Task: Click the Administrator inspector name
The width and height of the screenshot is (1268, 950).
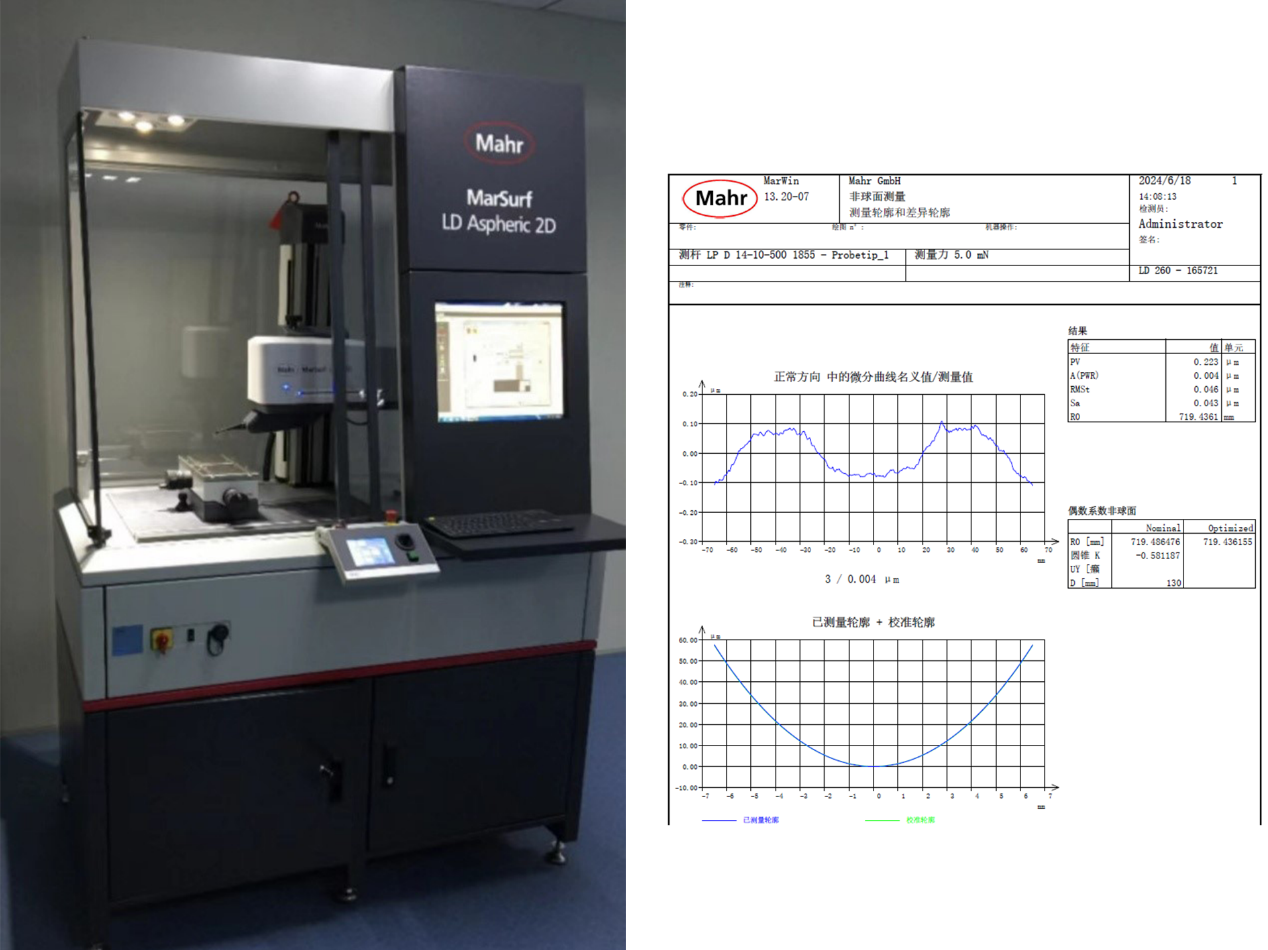Action: click(x=1180, y=224)
